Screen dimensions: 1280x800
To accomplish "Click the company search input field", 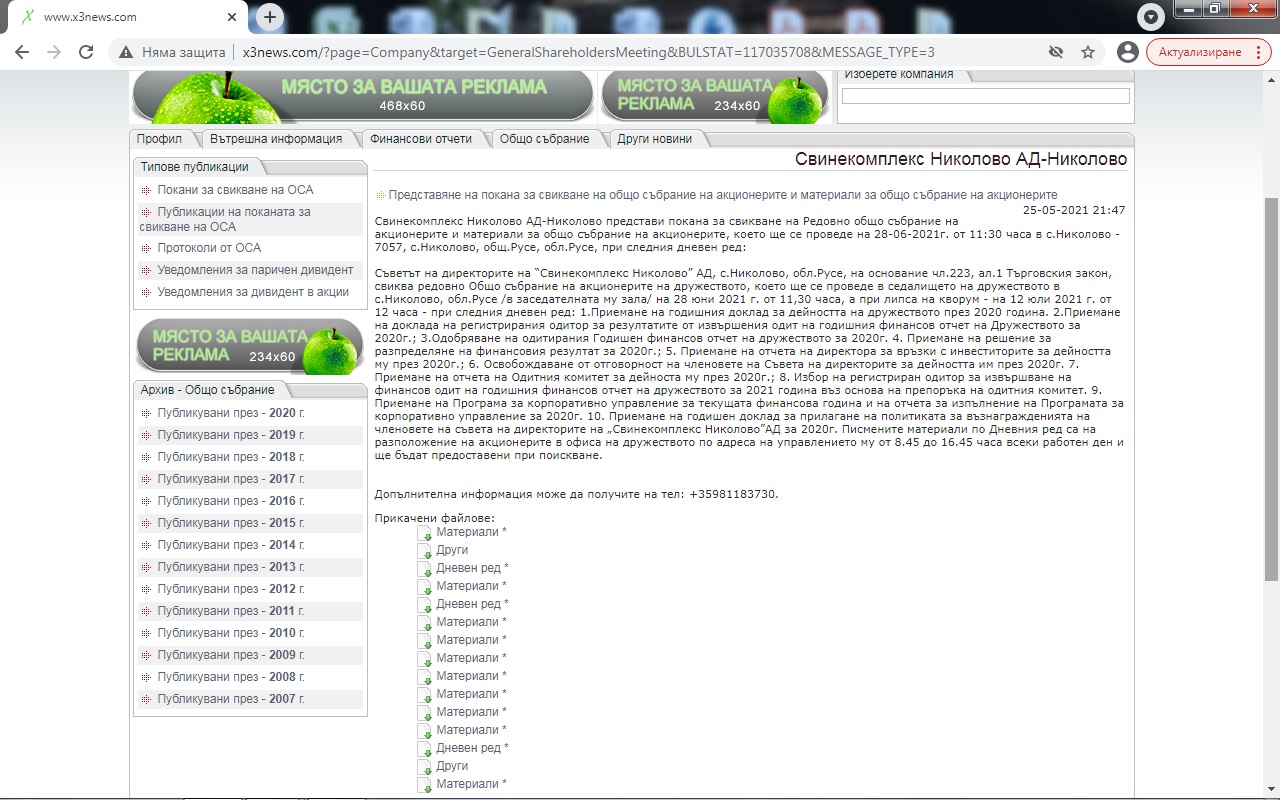I will tap(985, 96).
